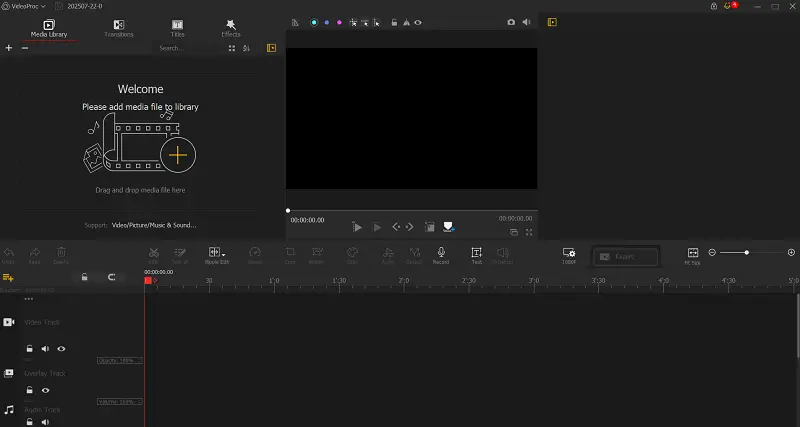Open the Effects tab
Screen dimensions: 800x427
coord(231,27)
